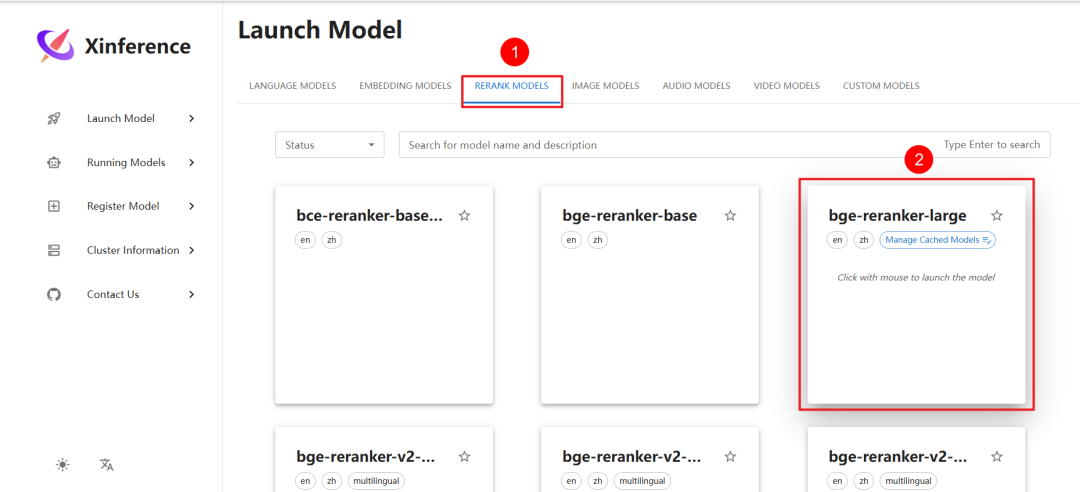Switch to the Embedding Models tab
The width and height of the screenshot is (1080, 492).
(x=405, y=86)
